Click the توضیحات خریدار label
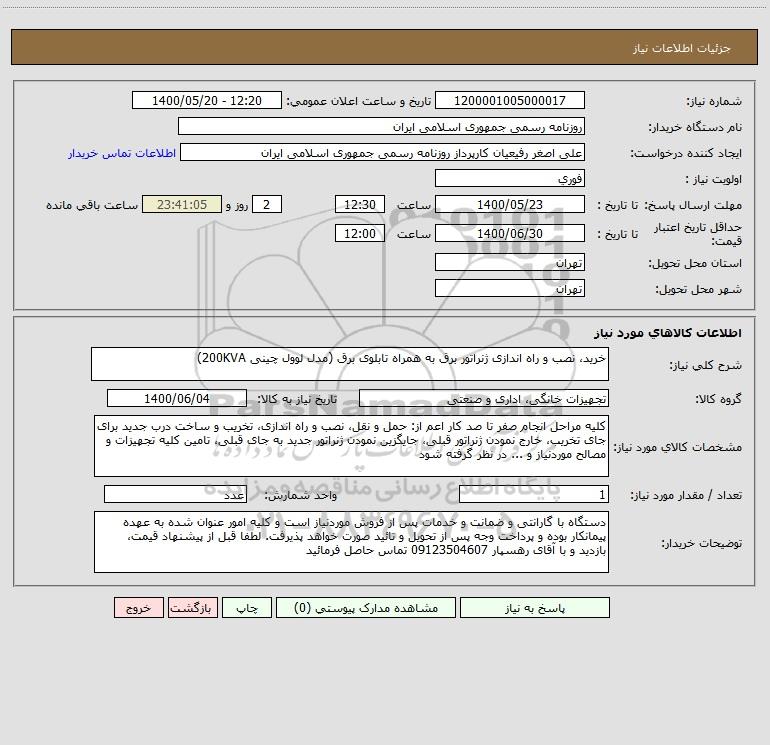 702,544
